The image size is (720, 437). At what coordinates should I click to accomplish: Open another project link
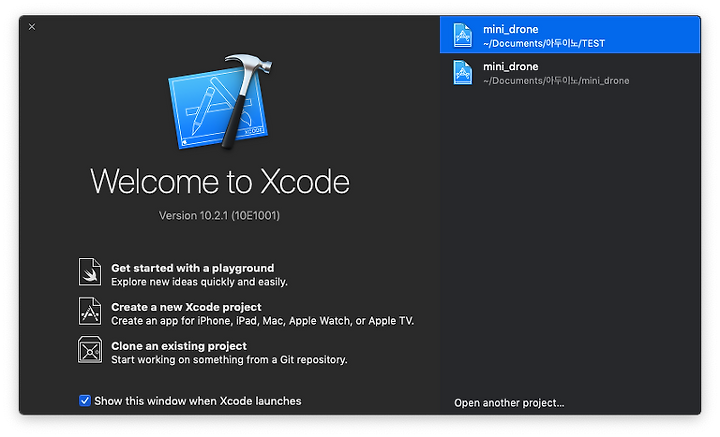pos(509,403)
